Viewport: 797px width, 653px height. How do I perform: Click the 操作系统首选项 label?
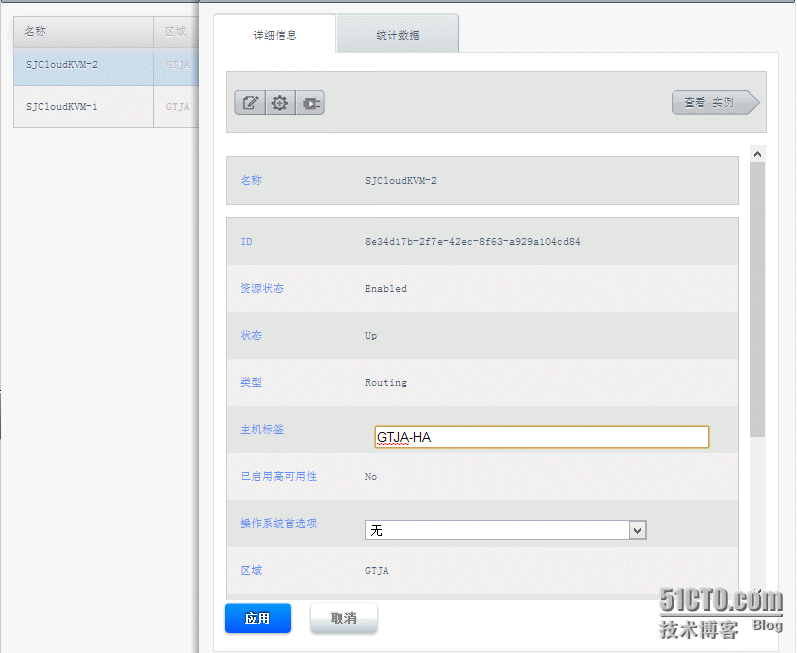[279, 523]
